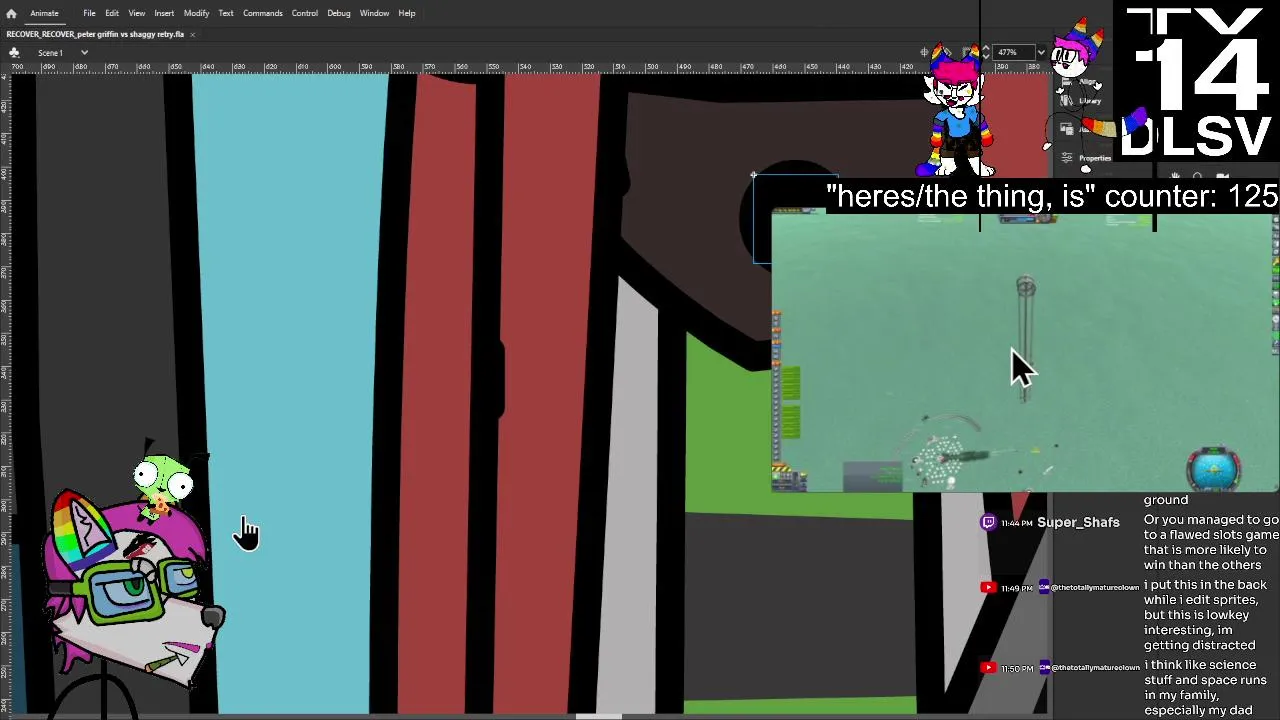Viewport: 1280px width, 720px height.
Task: Click the heres/the thing counter text
Action: point(1052,196)
